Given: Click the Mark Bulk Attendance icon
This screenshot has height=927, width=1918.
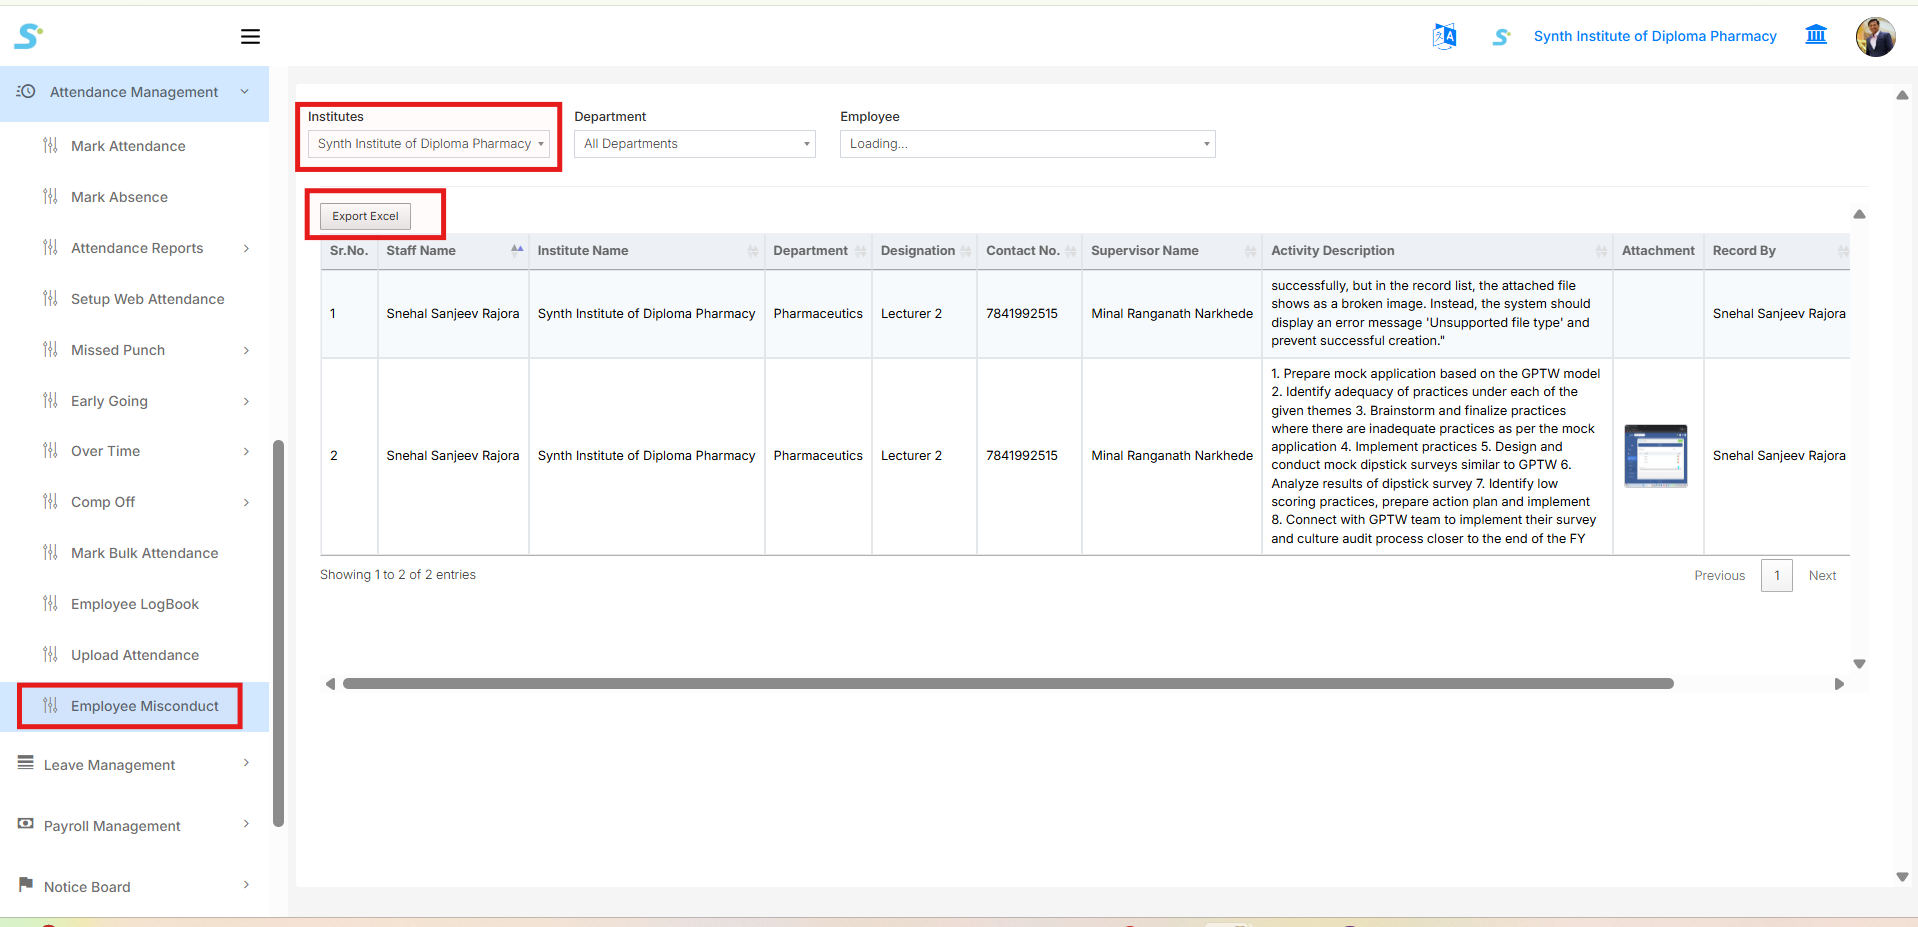Looking at the screenshot, I should [50, 552].
